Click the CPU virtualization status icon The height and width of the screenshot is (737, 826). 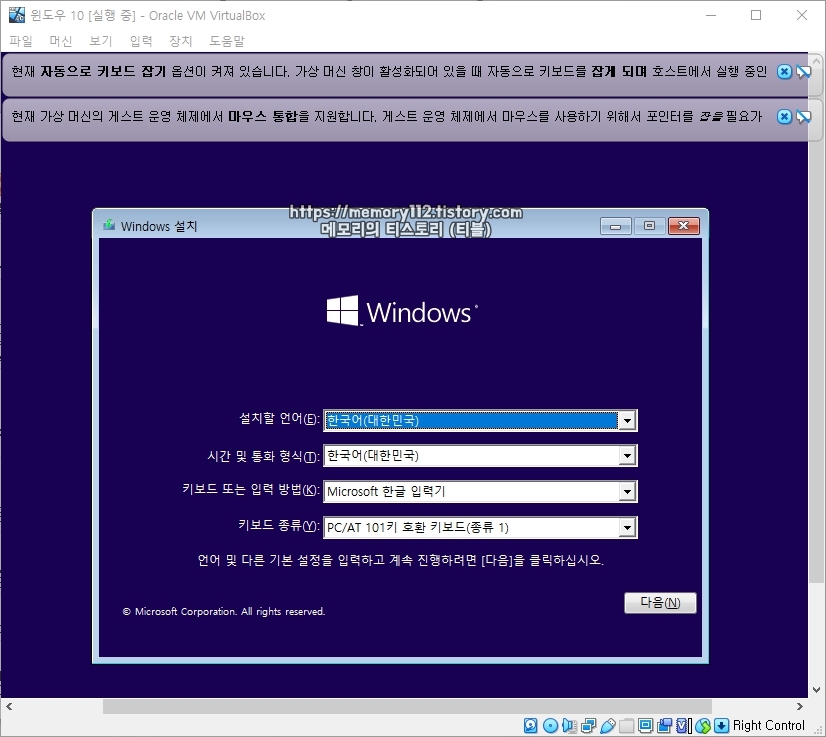[x=683, y=725]
